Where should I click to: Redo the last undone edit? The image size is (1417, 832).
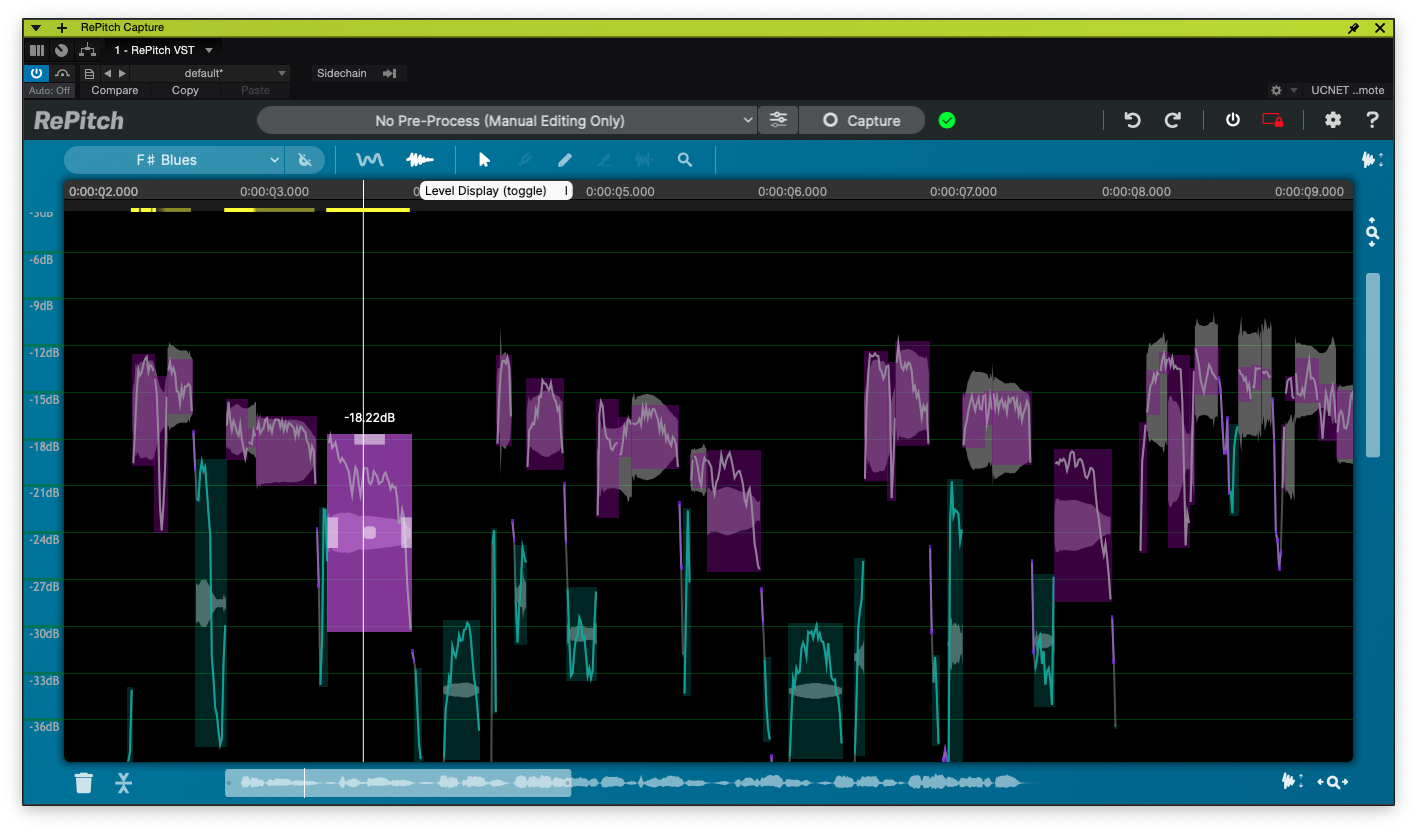click(x=1173, y=120)
